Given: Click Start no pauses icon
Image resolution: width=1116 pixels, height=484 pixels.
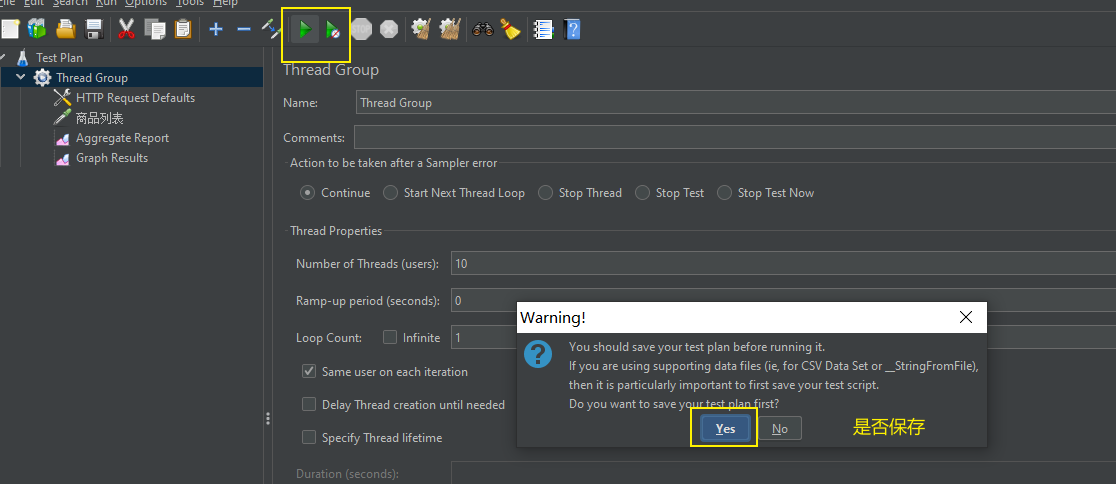Looking at the screenshot, I should (x=332, y=30).
